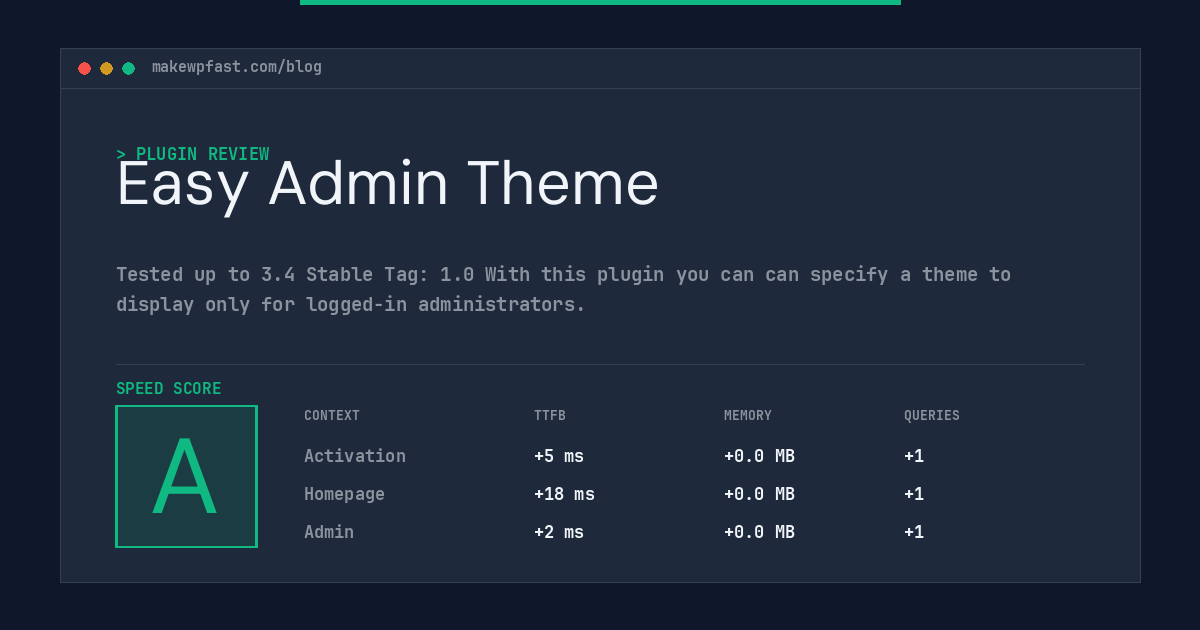1200x630 pixels.
Task: Click the green maximize dot
Action: click(128, 68)
